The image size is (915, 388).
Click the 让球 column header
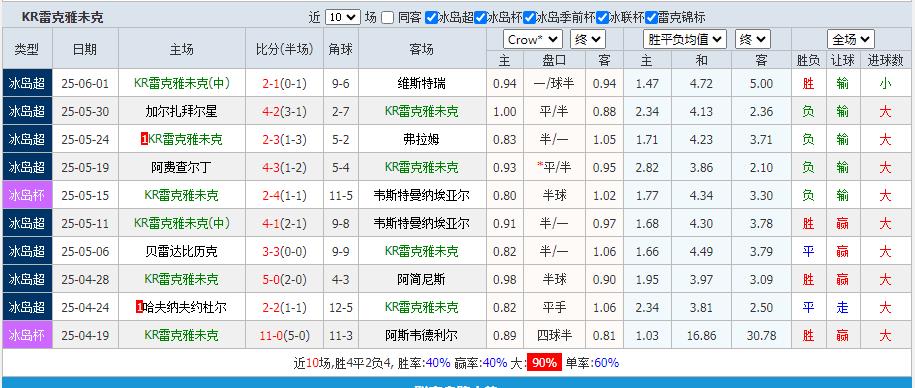coord(842,60)
